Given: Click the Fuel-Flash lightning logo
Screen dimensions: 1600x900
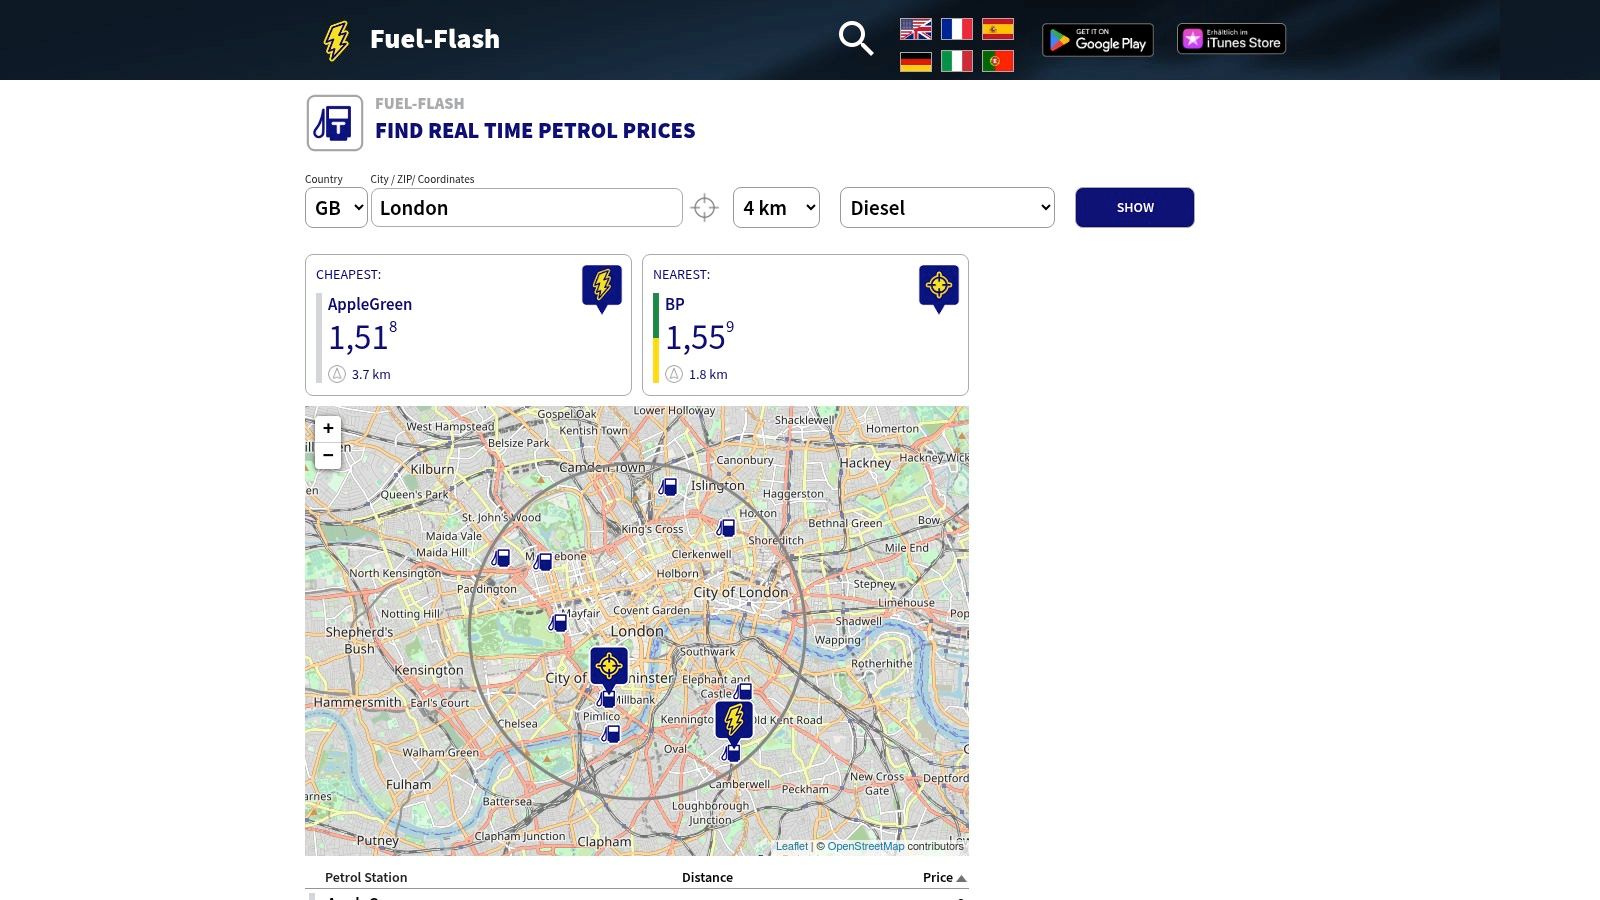Looking at the screenshot, I should tap(336, 40).
